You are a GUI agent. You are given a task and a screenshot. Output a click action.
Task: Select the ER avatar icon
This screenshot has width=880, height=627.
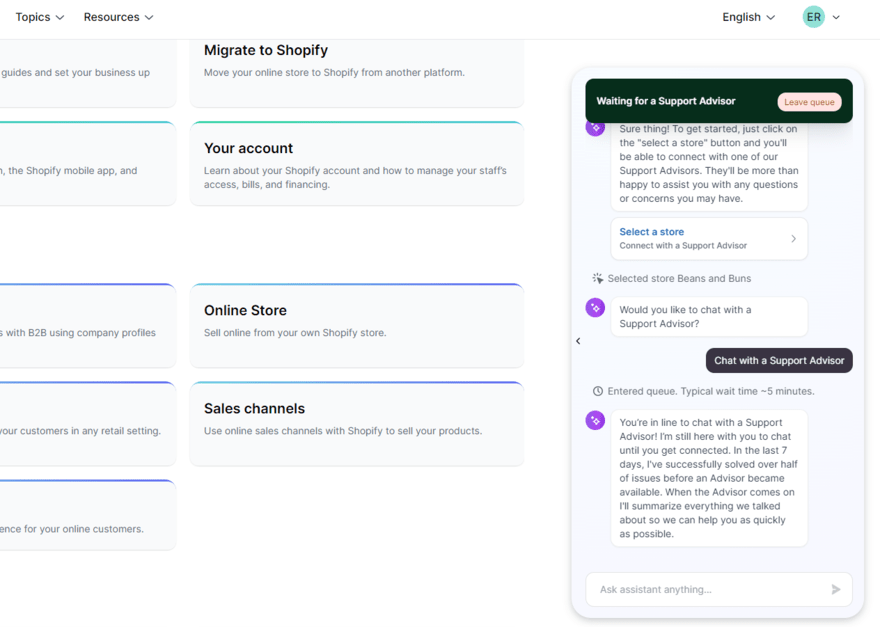click(813, 16)
